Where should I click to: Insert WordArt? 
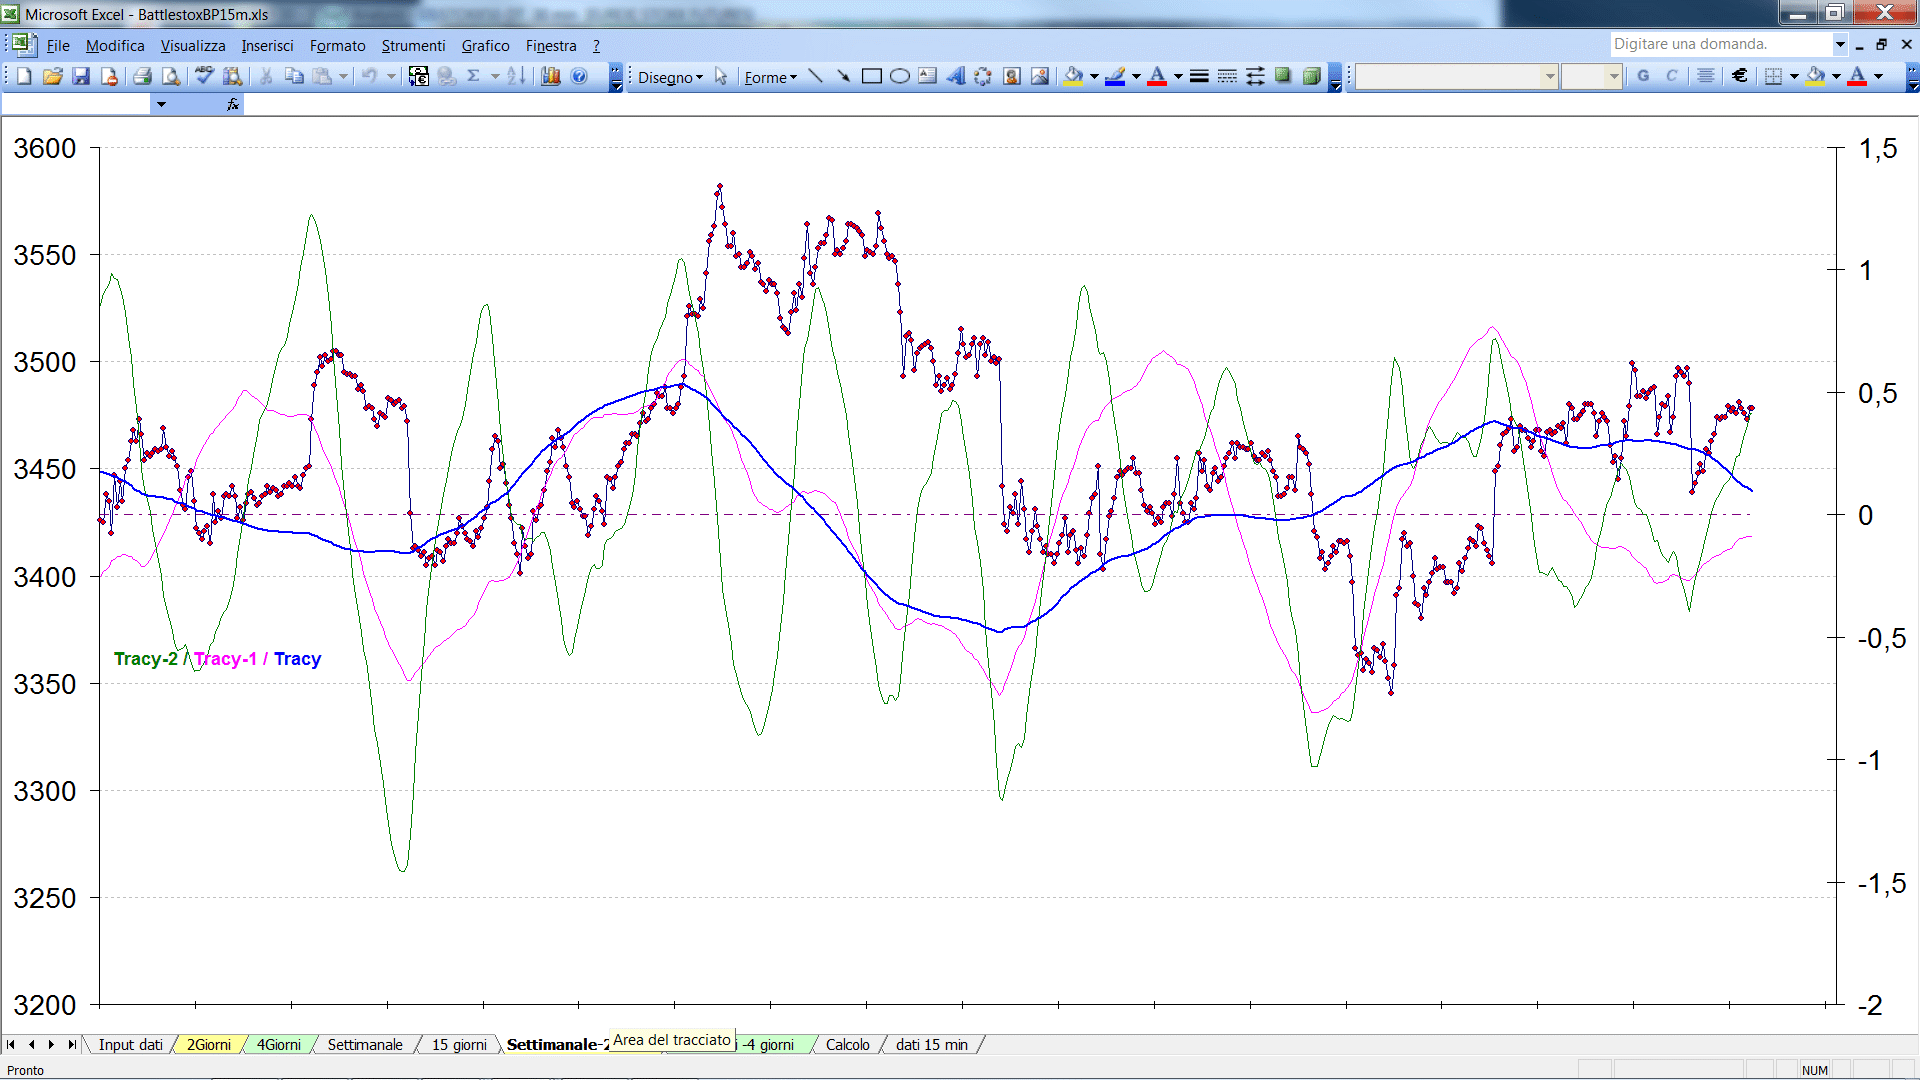pyautogui.click(x=955, y=76)
